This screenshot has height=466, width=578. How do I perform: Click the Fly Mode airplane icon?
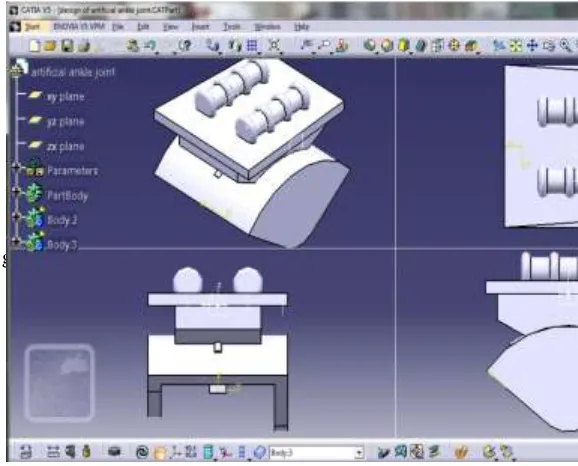pyautogui.click(x=499, y=46)
